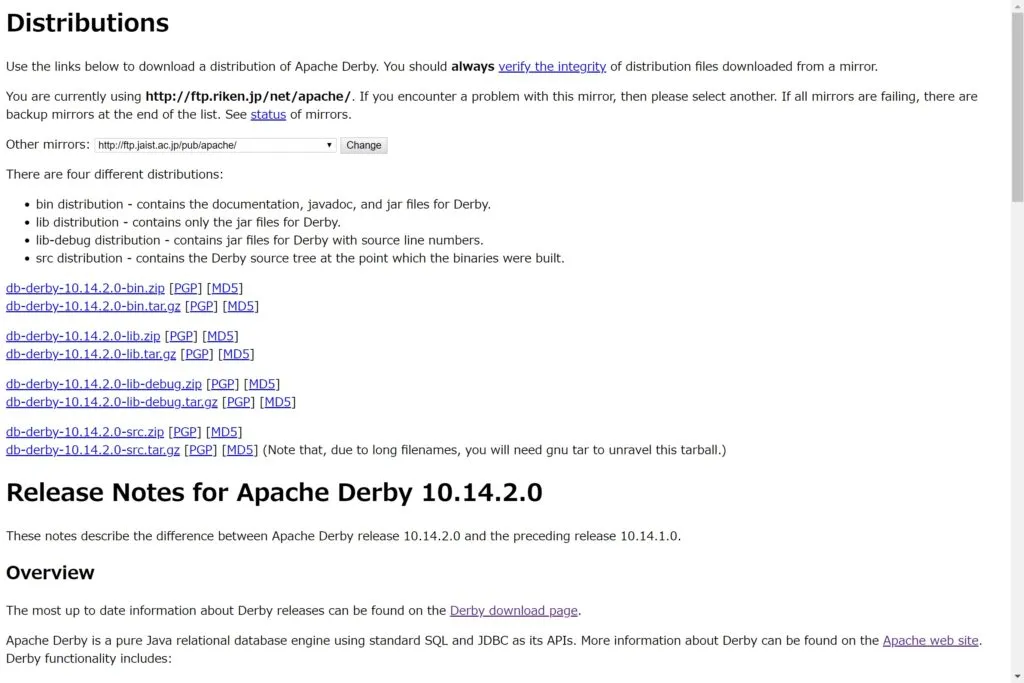Viewport: 1024px width, 683px height.
Task: Click the 'Overview' heading
Action: coord(50,573)
